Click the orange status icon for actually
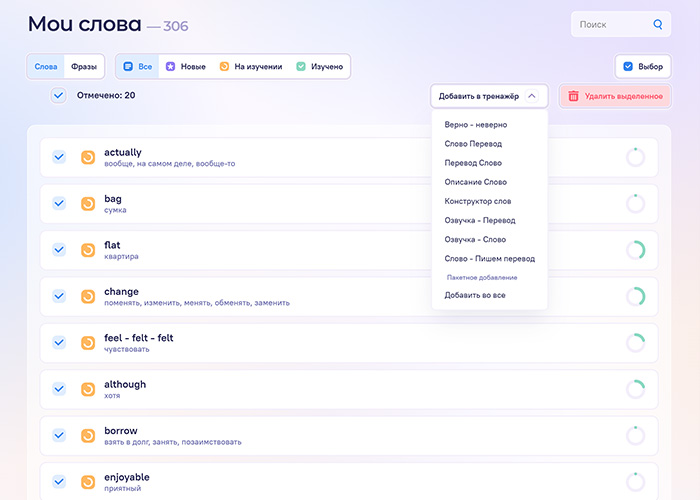 tap(88, 158)
